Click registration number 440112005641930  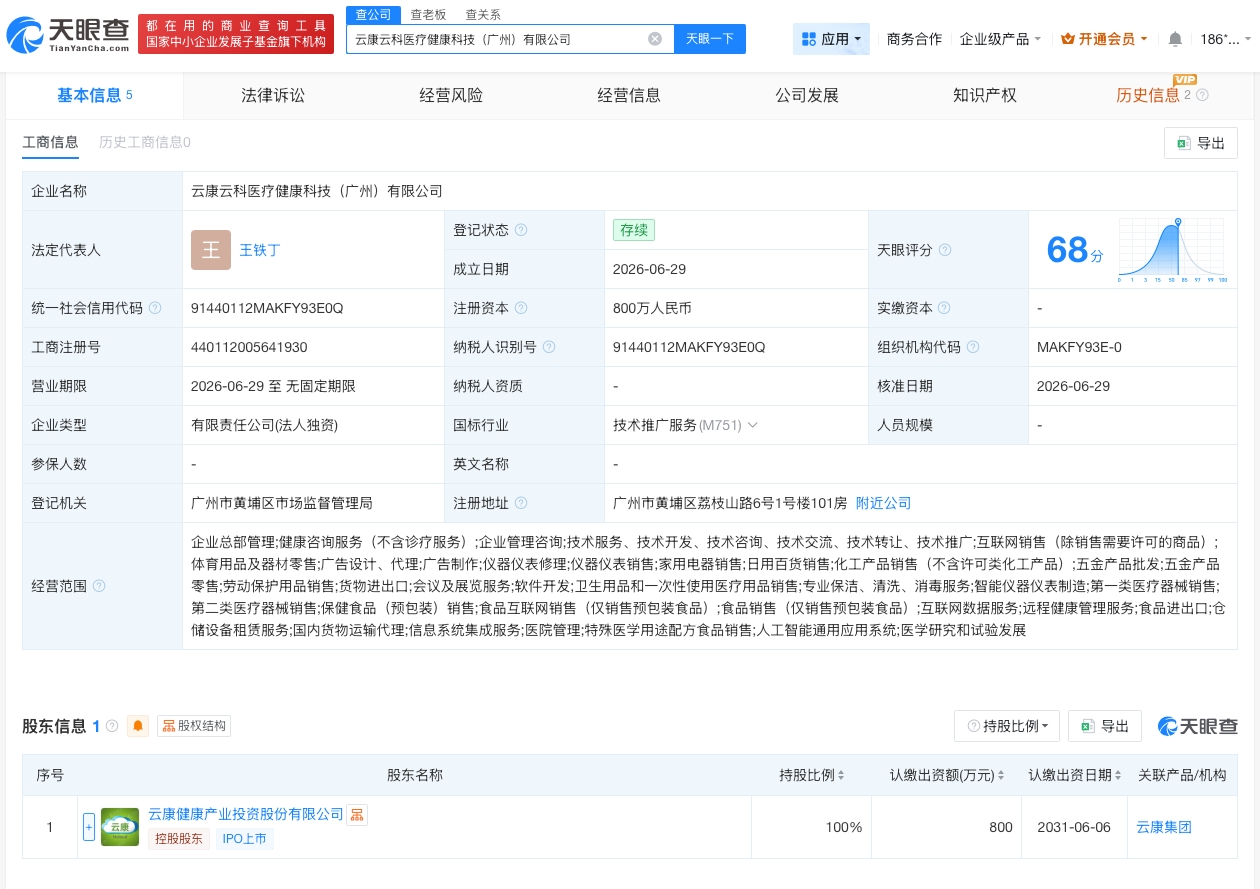tap(249, 347)
